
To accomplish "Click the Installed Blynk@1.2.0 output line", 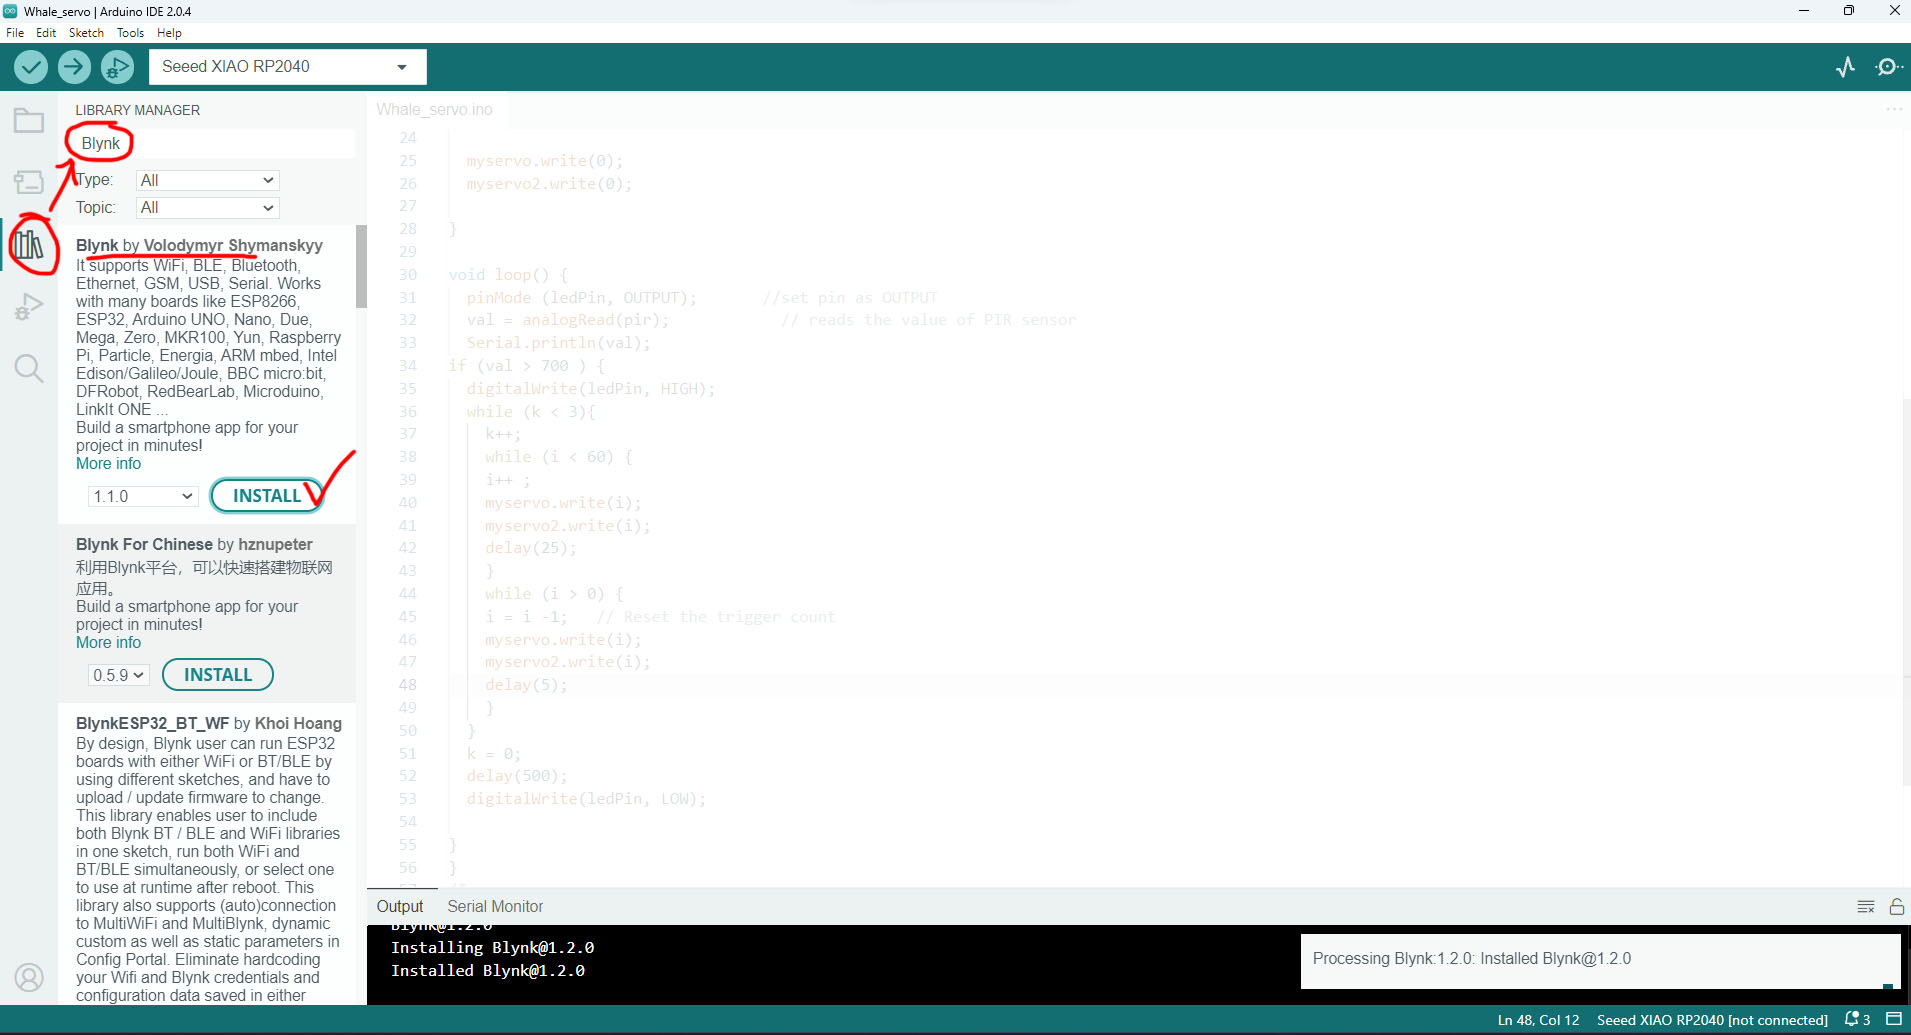I will point(488,971).
